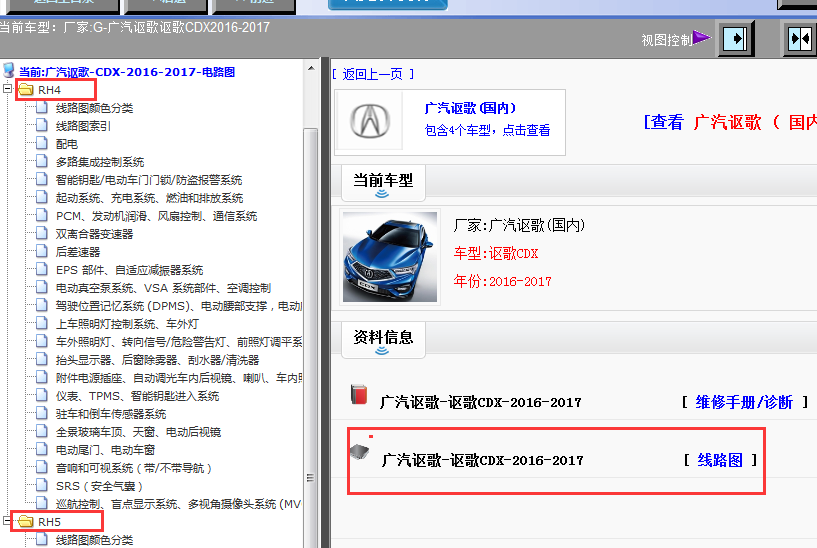
Task: Open 双离合器变速器 tree item
Action: pyautogui.click(x=94, y=234)
